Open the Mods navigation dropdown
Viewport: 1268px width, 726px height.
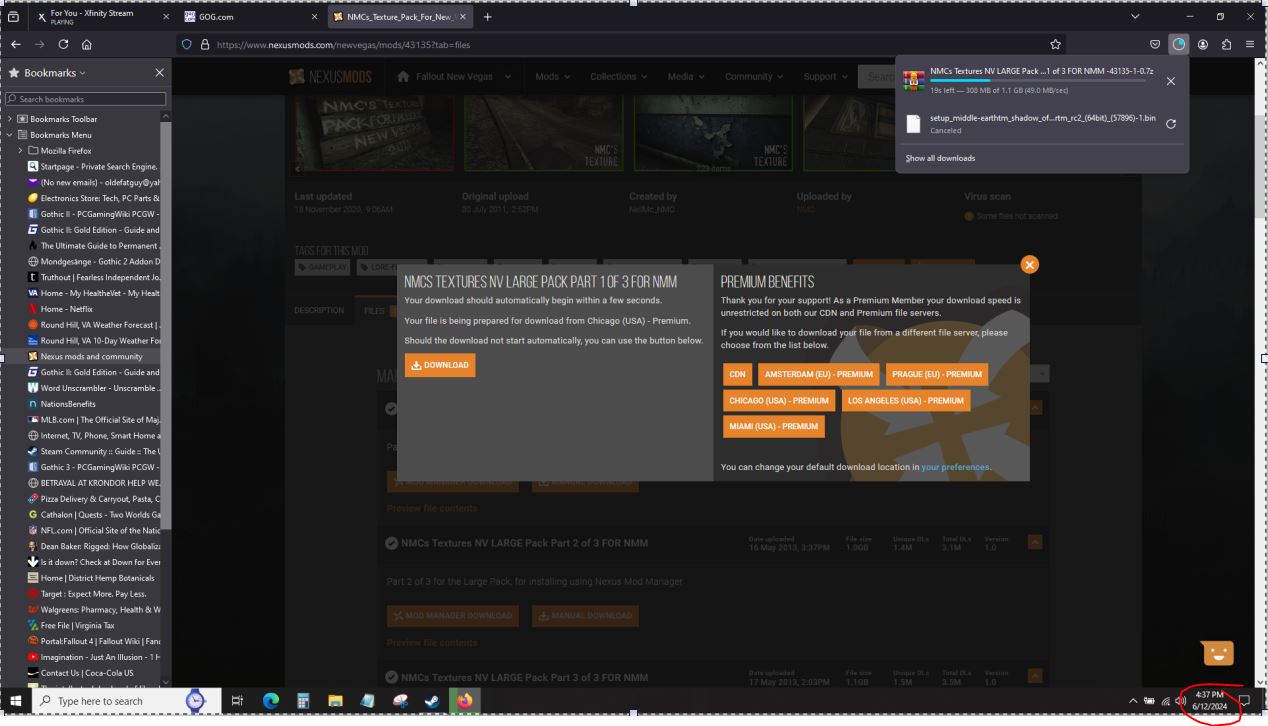coord(555,77)
